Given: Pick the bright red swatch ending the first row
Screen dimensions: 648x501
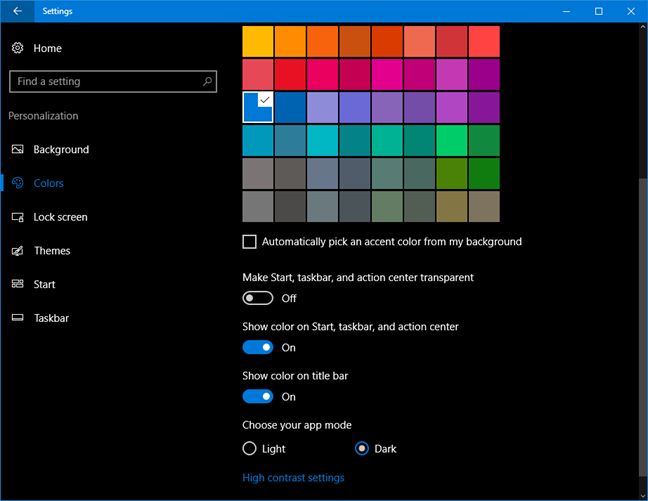Looking at the screenshot, I should click(x=484, y=41).
